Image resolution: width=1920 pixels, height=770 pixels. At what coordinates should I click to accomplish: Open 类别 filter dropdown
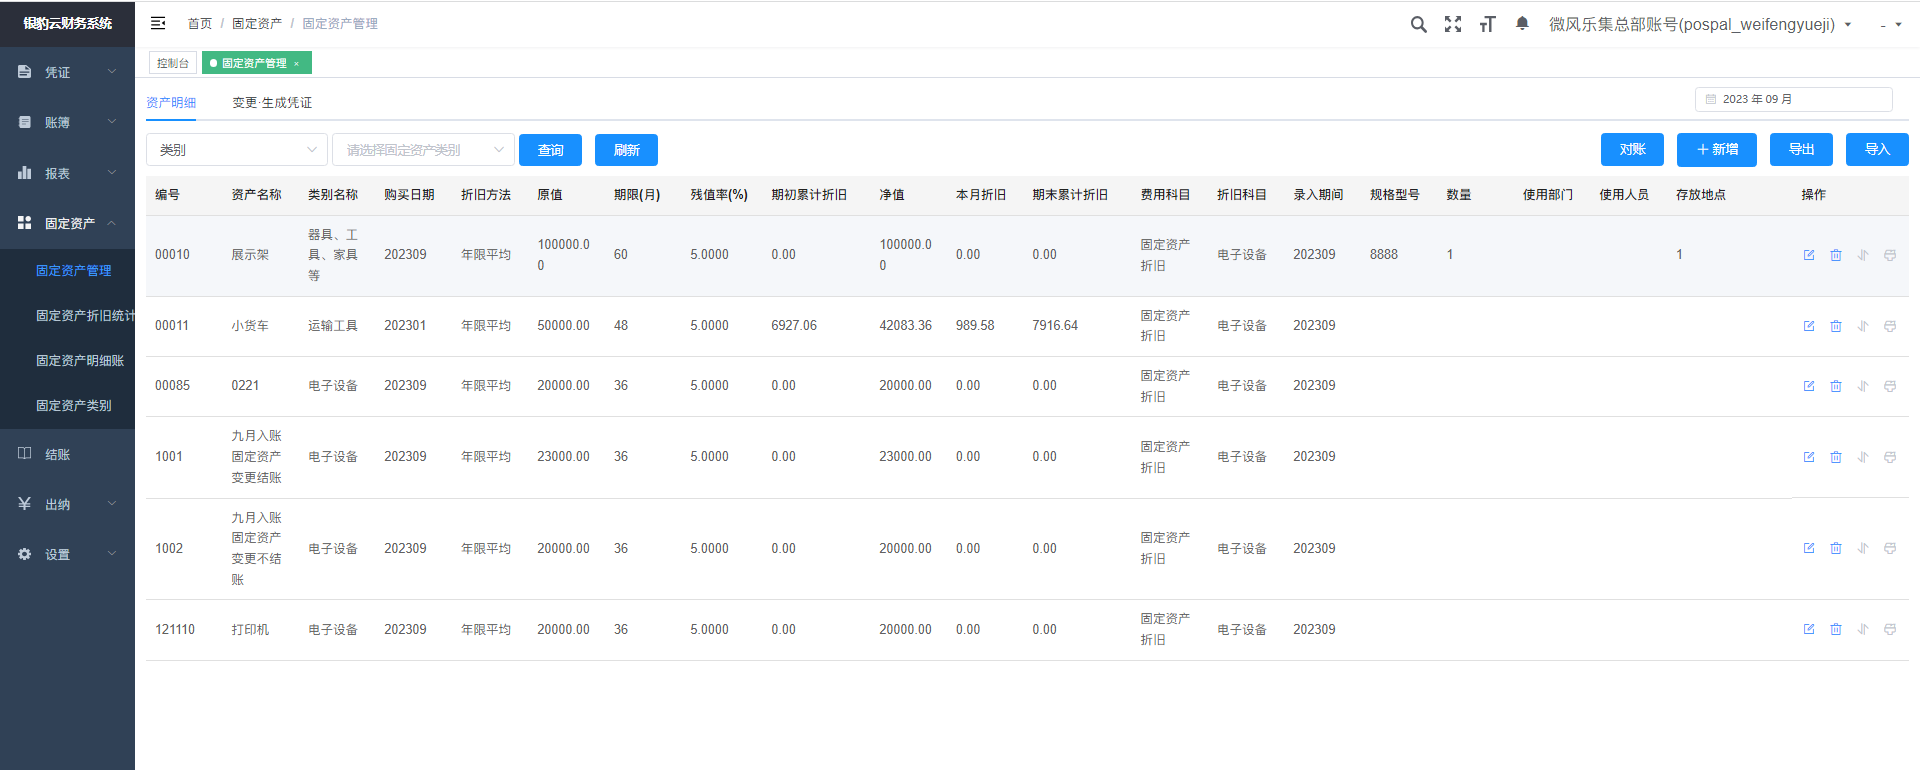[237, 150]
